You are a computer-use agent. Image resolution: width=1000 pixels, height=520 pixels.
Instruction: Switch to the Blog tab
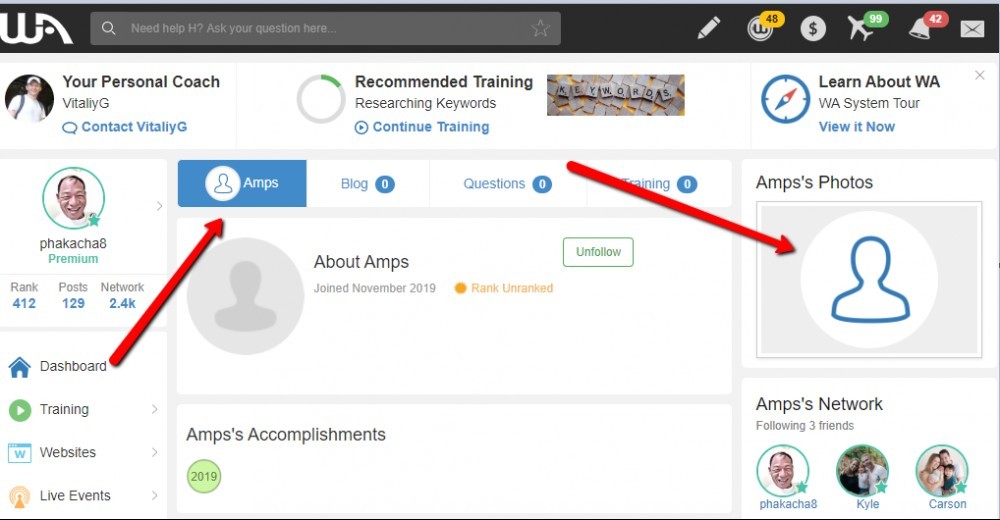click(x=368, y=184)
